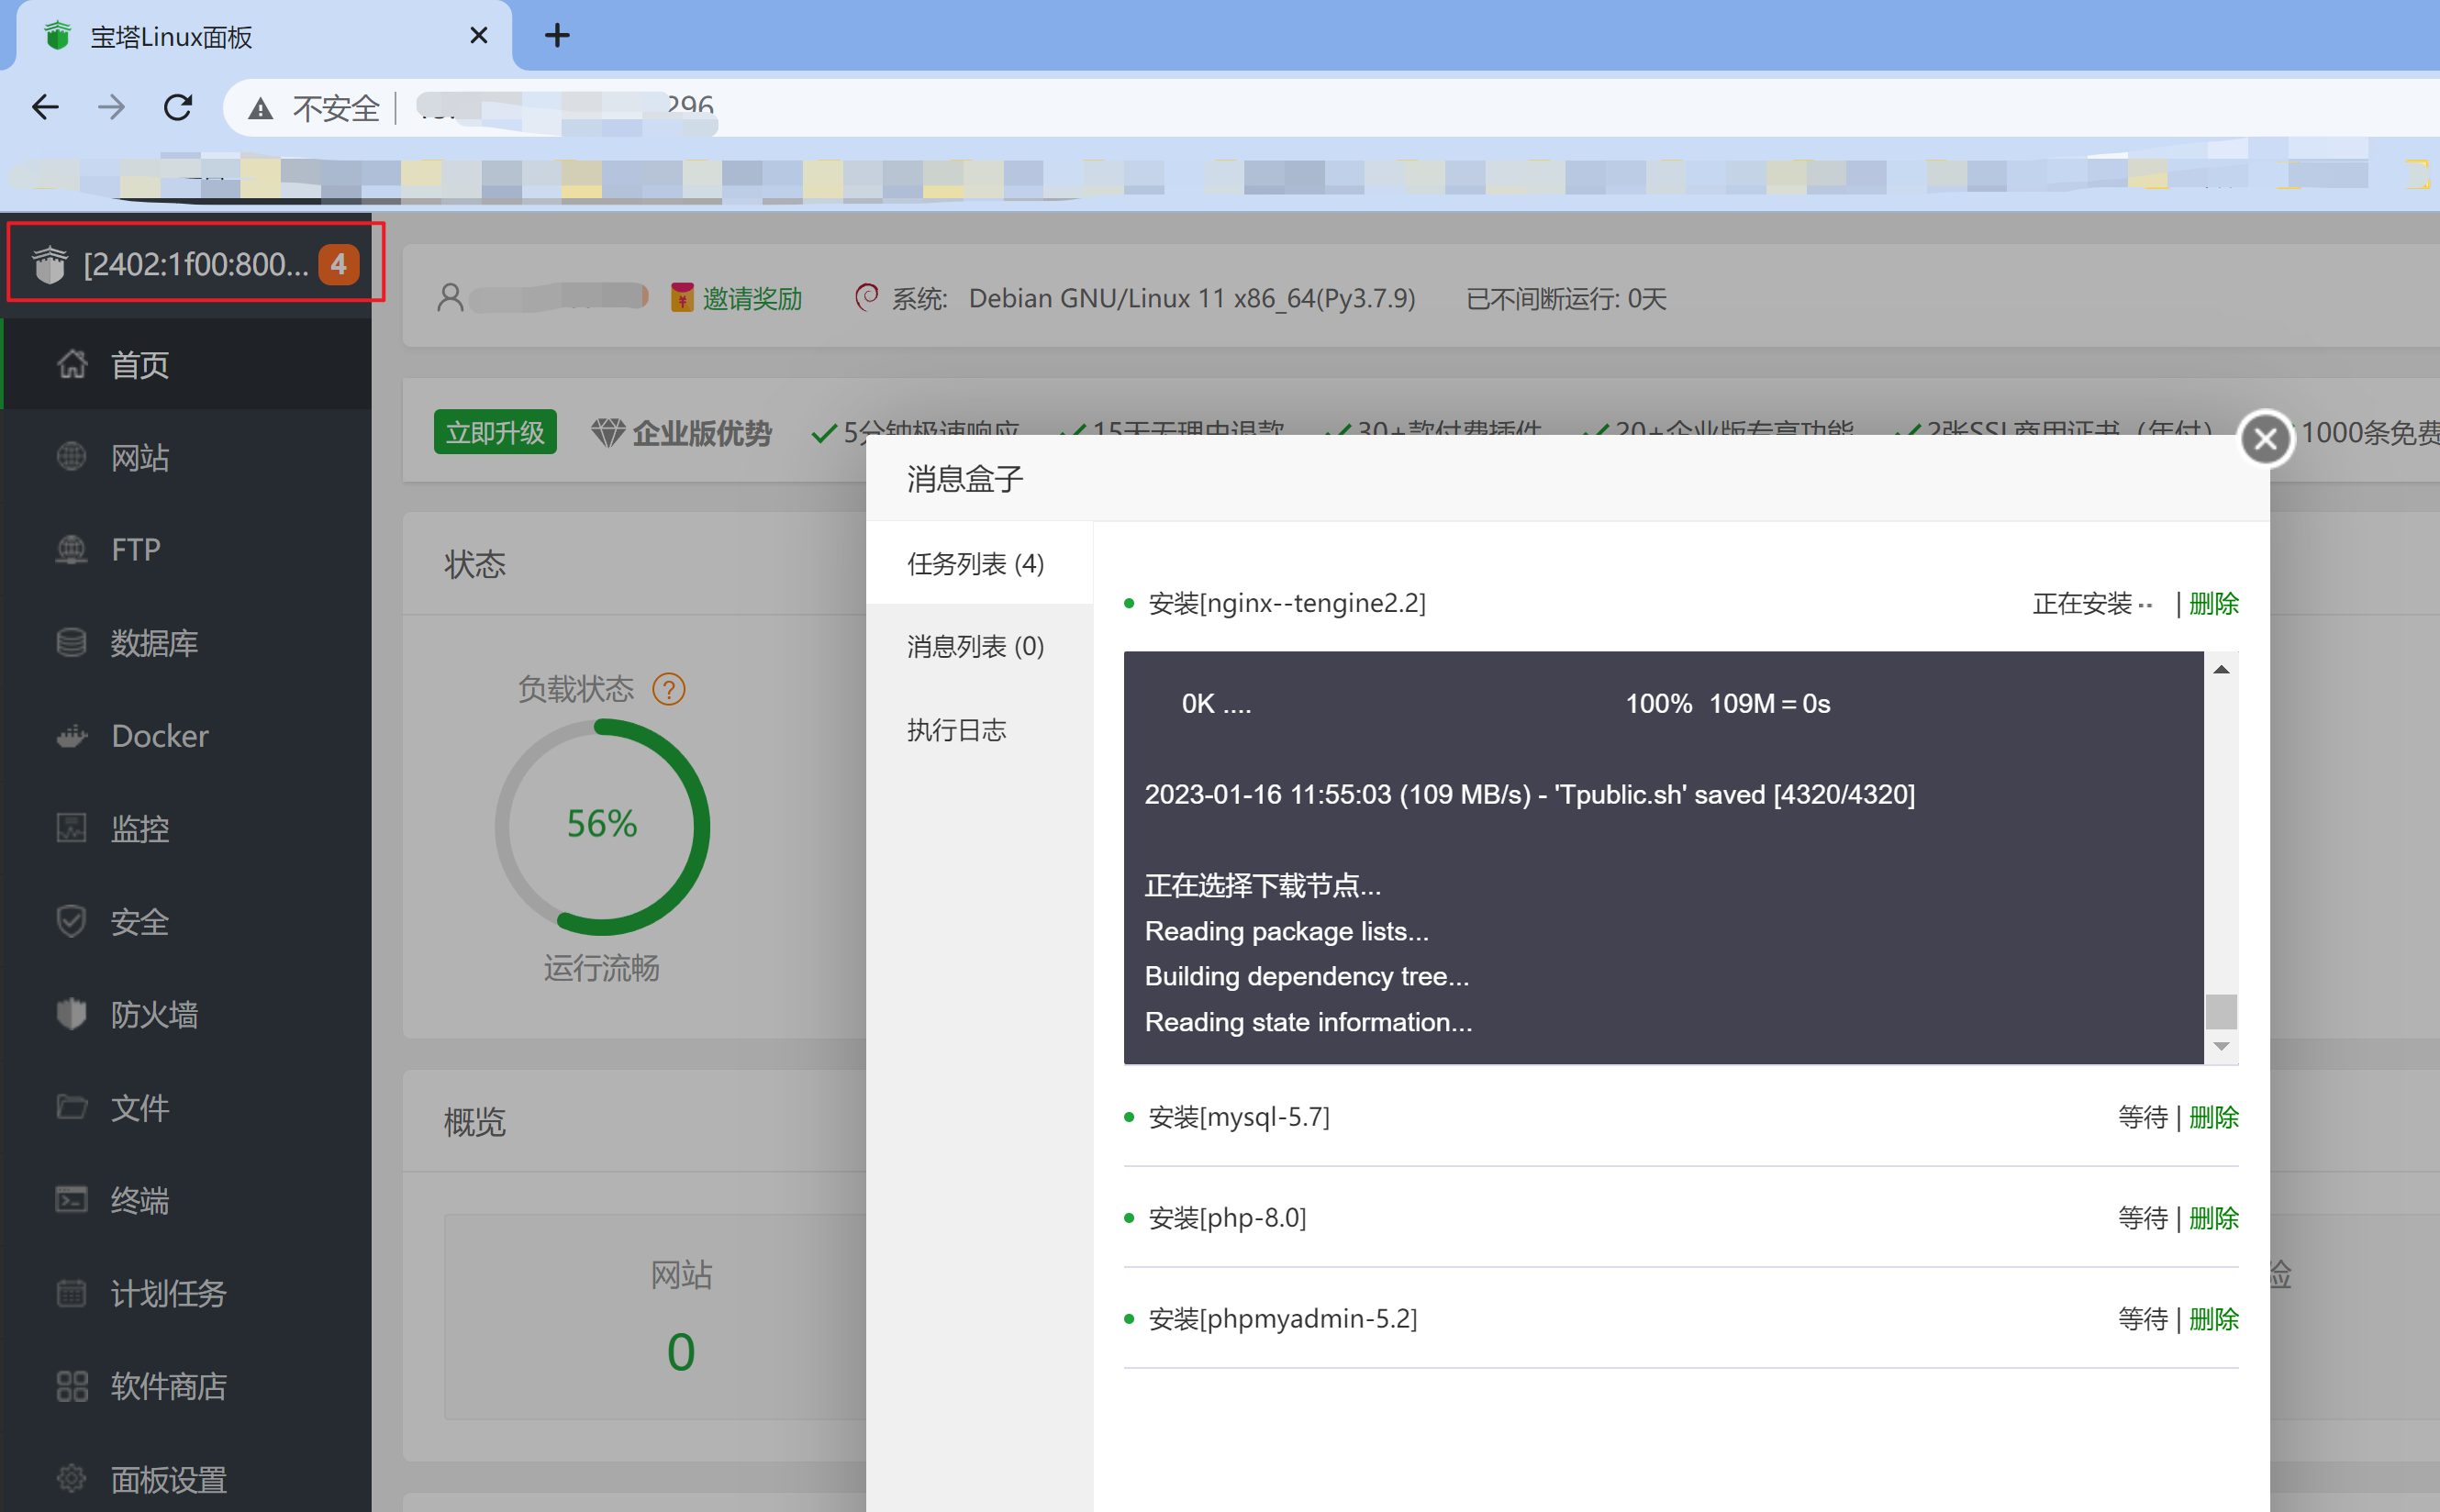Click the install log scrollbar down arrow
This screenshot has width=2440, height=1512.
pos(2221,1046)
